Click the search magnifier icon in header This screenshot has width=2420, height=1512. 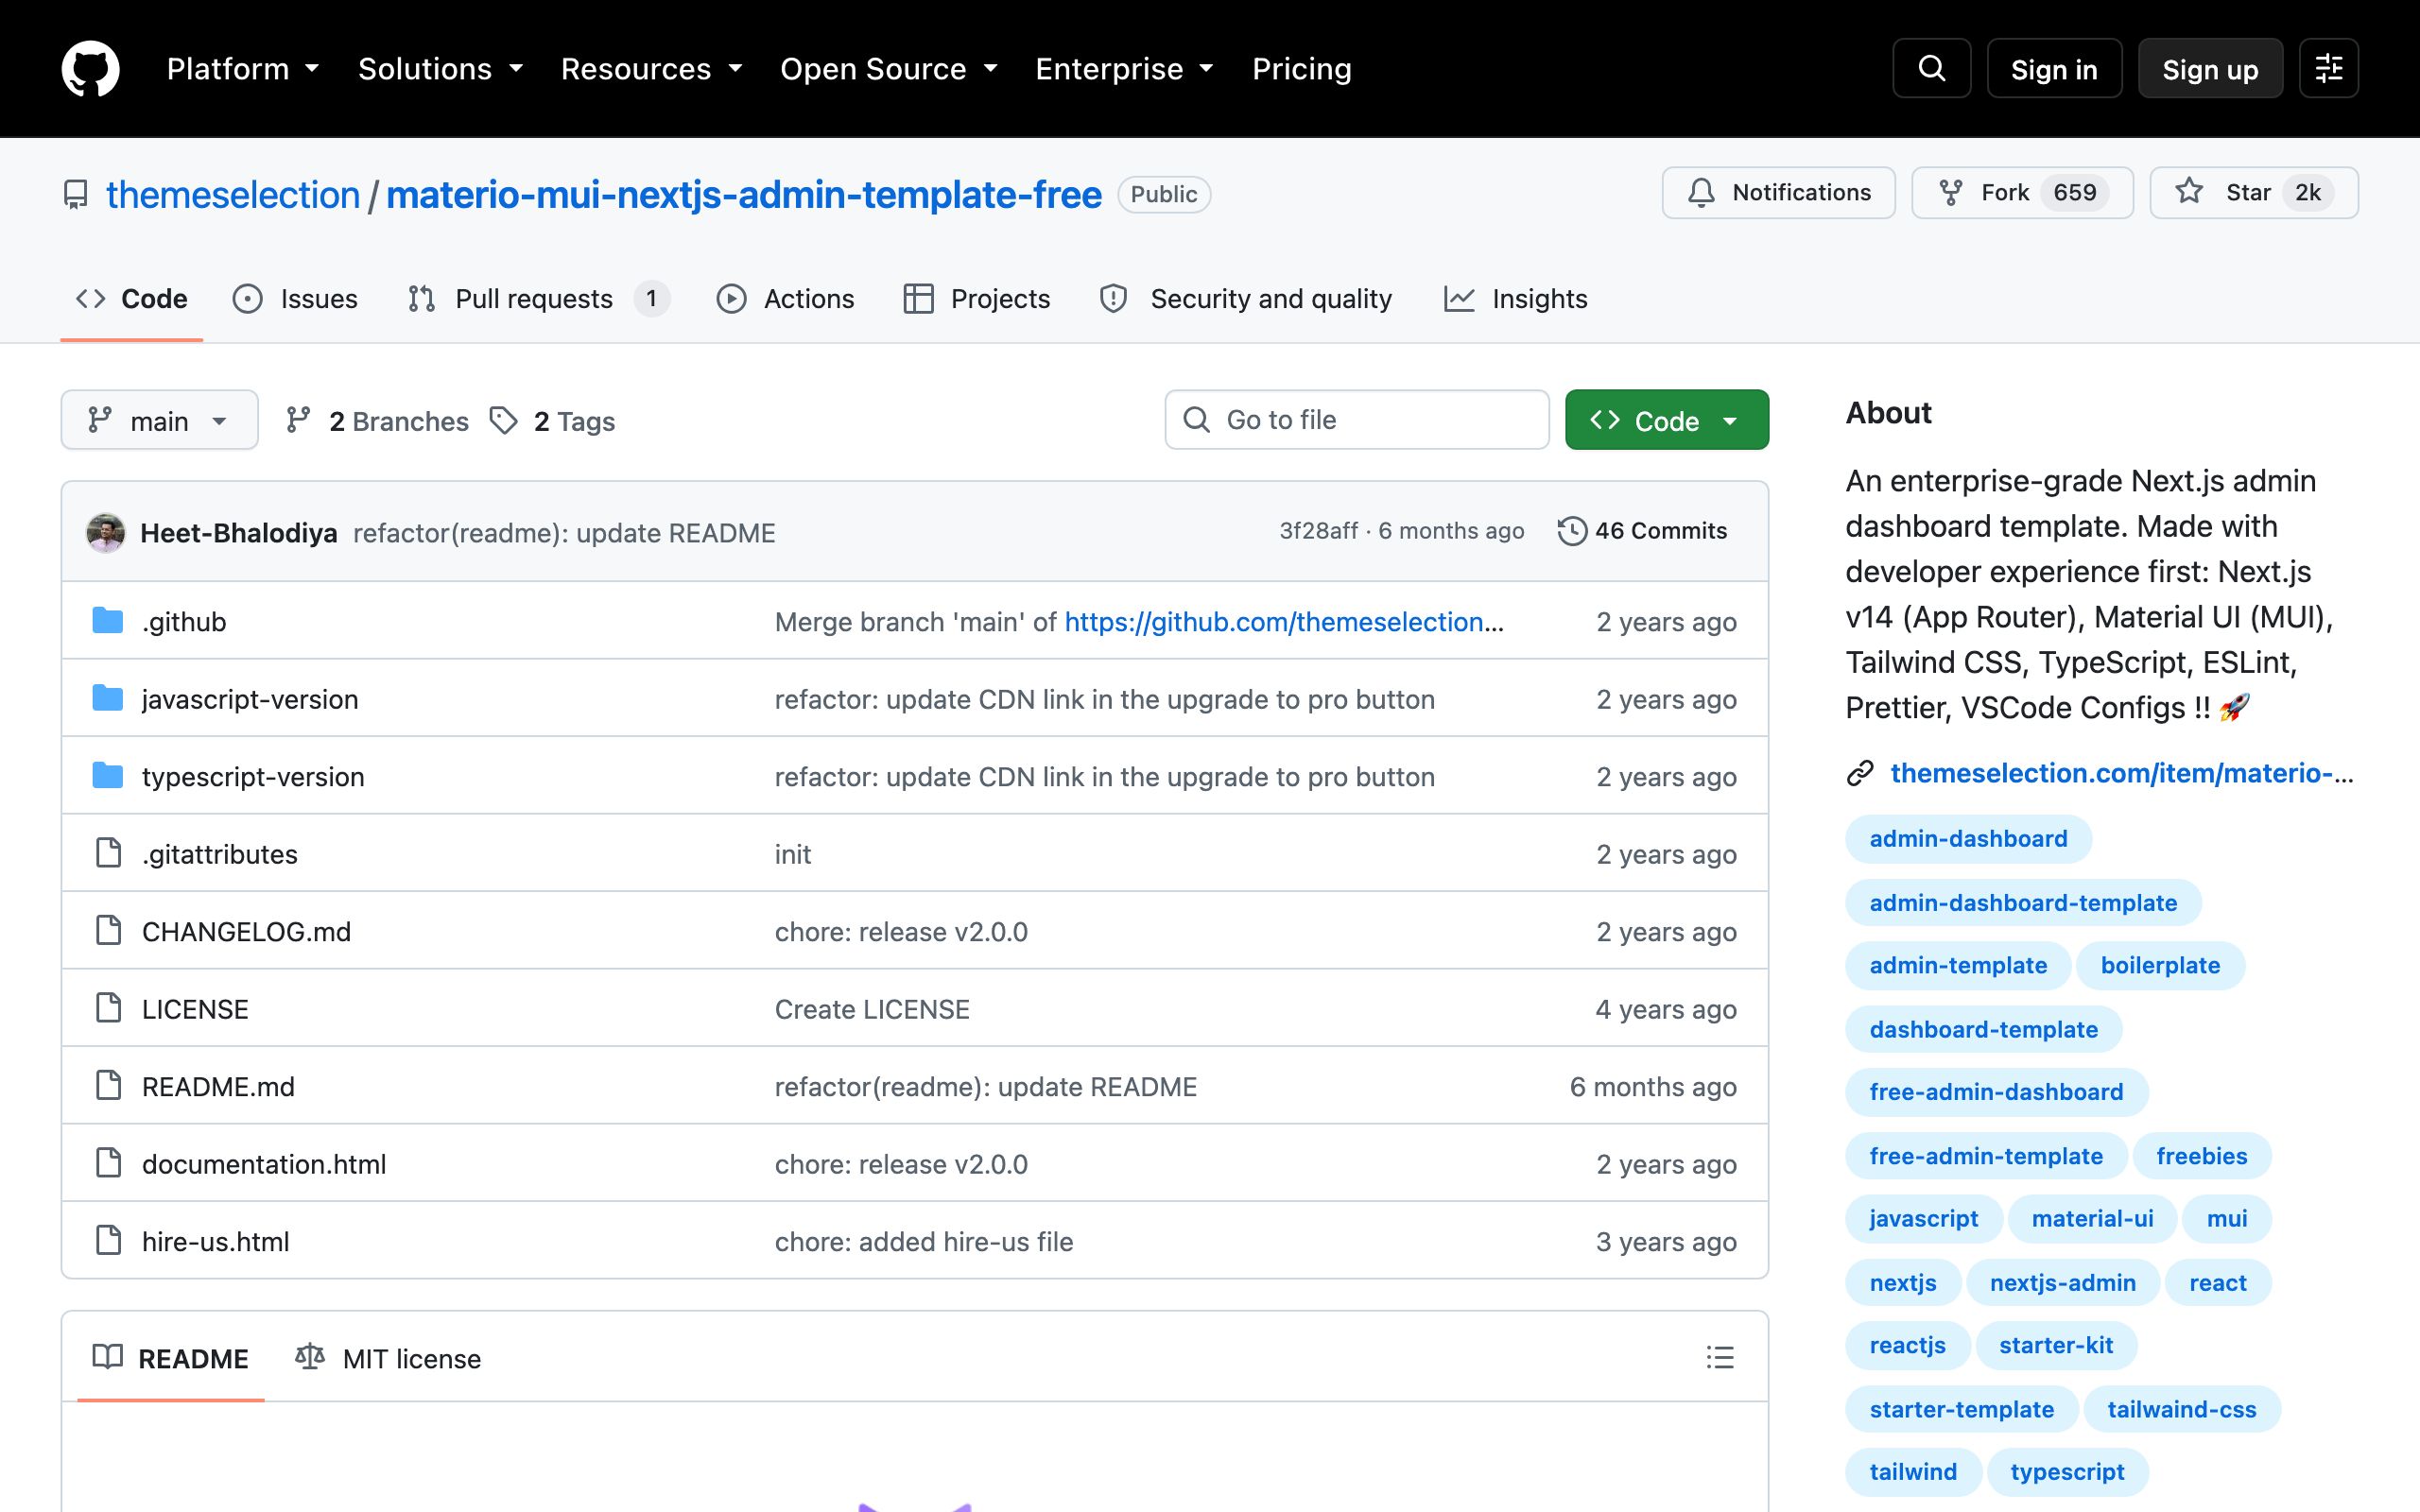click(1931, 68)
